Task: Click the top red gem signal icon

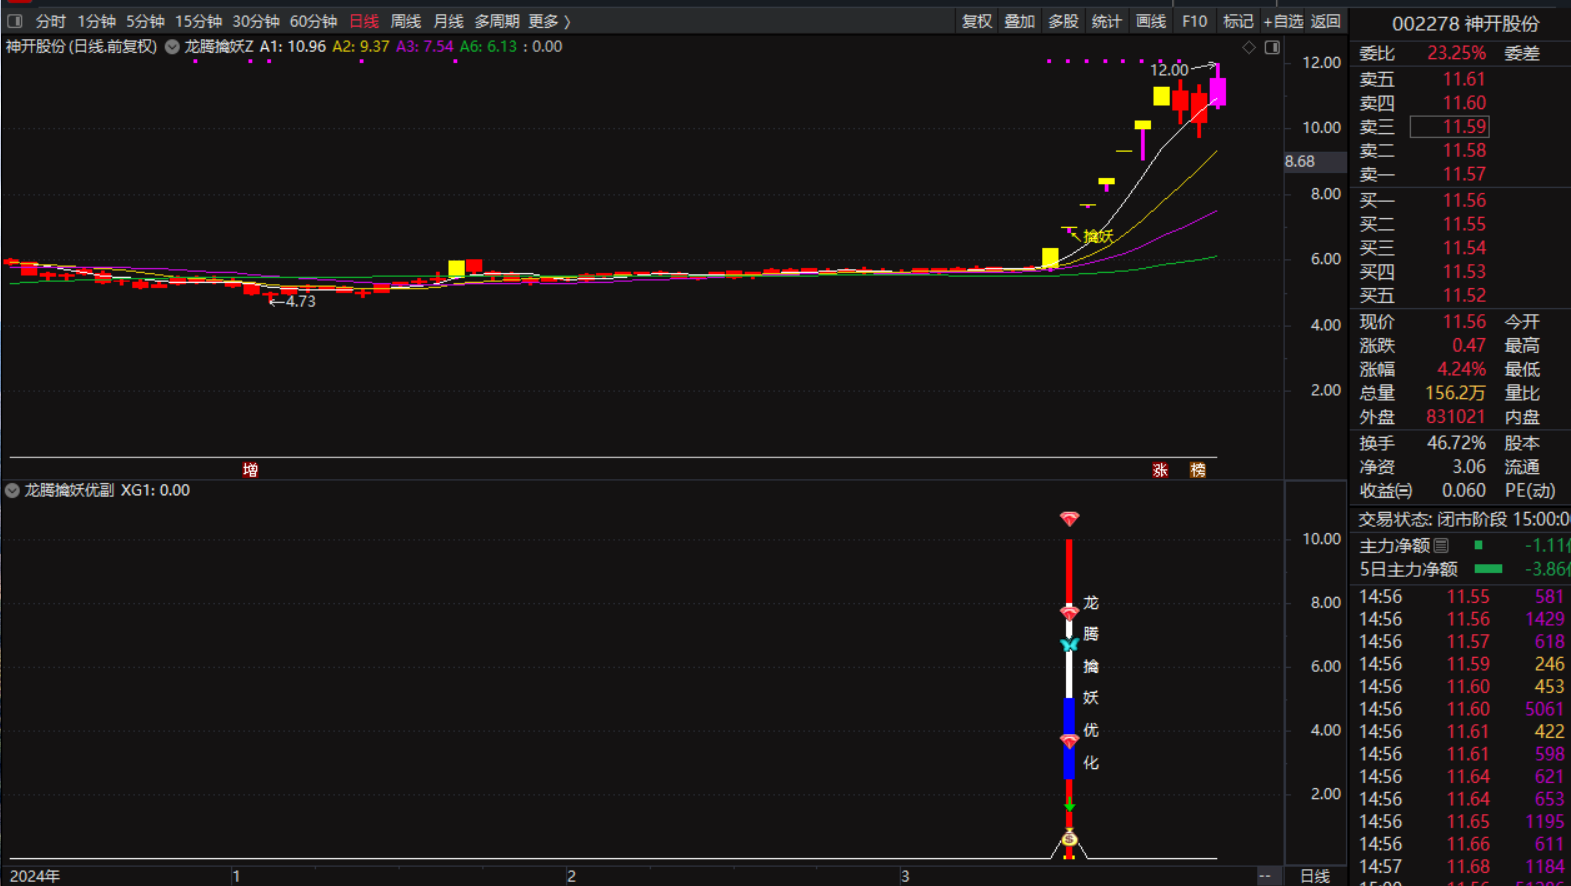Action: (1069, 519)
